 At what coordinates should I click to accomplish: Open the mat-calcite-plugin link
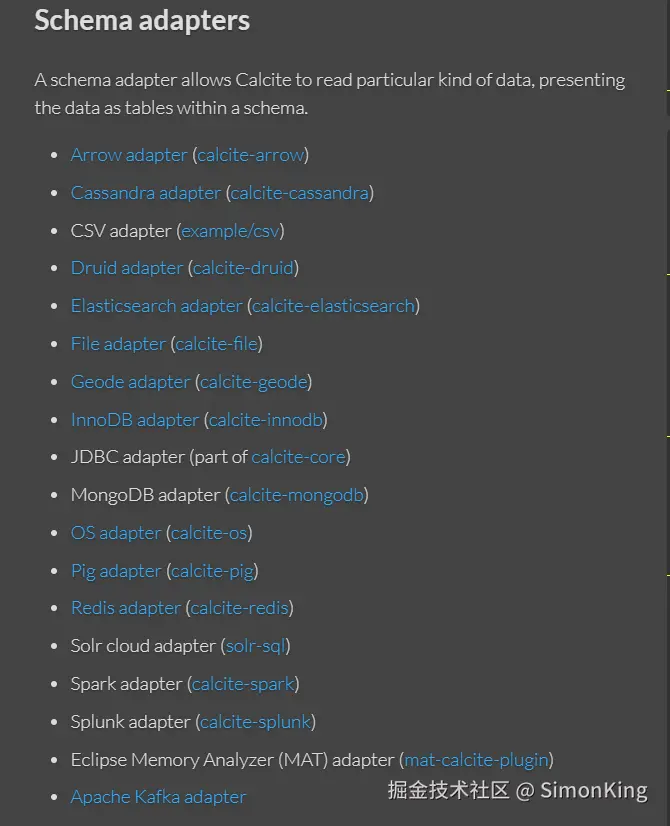click(x=476, y=760)
